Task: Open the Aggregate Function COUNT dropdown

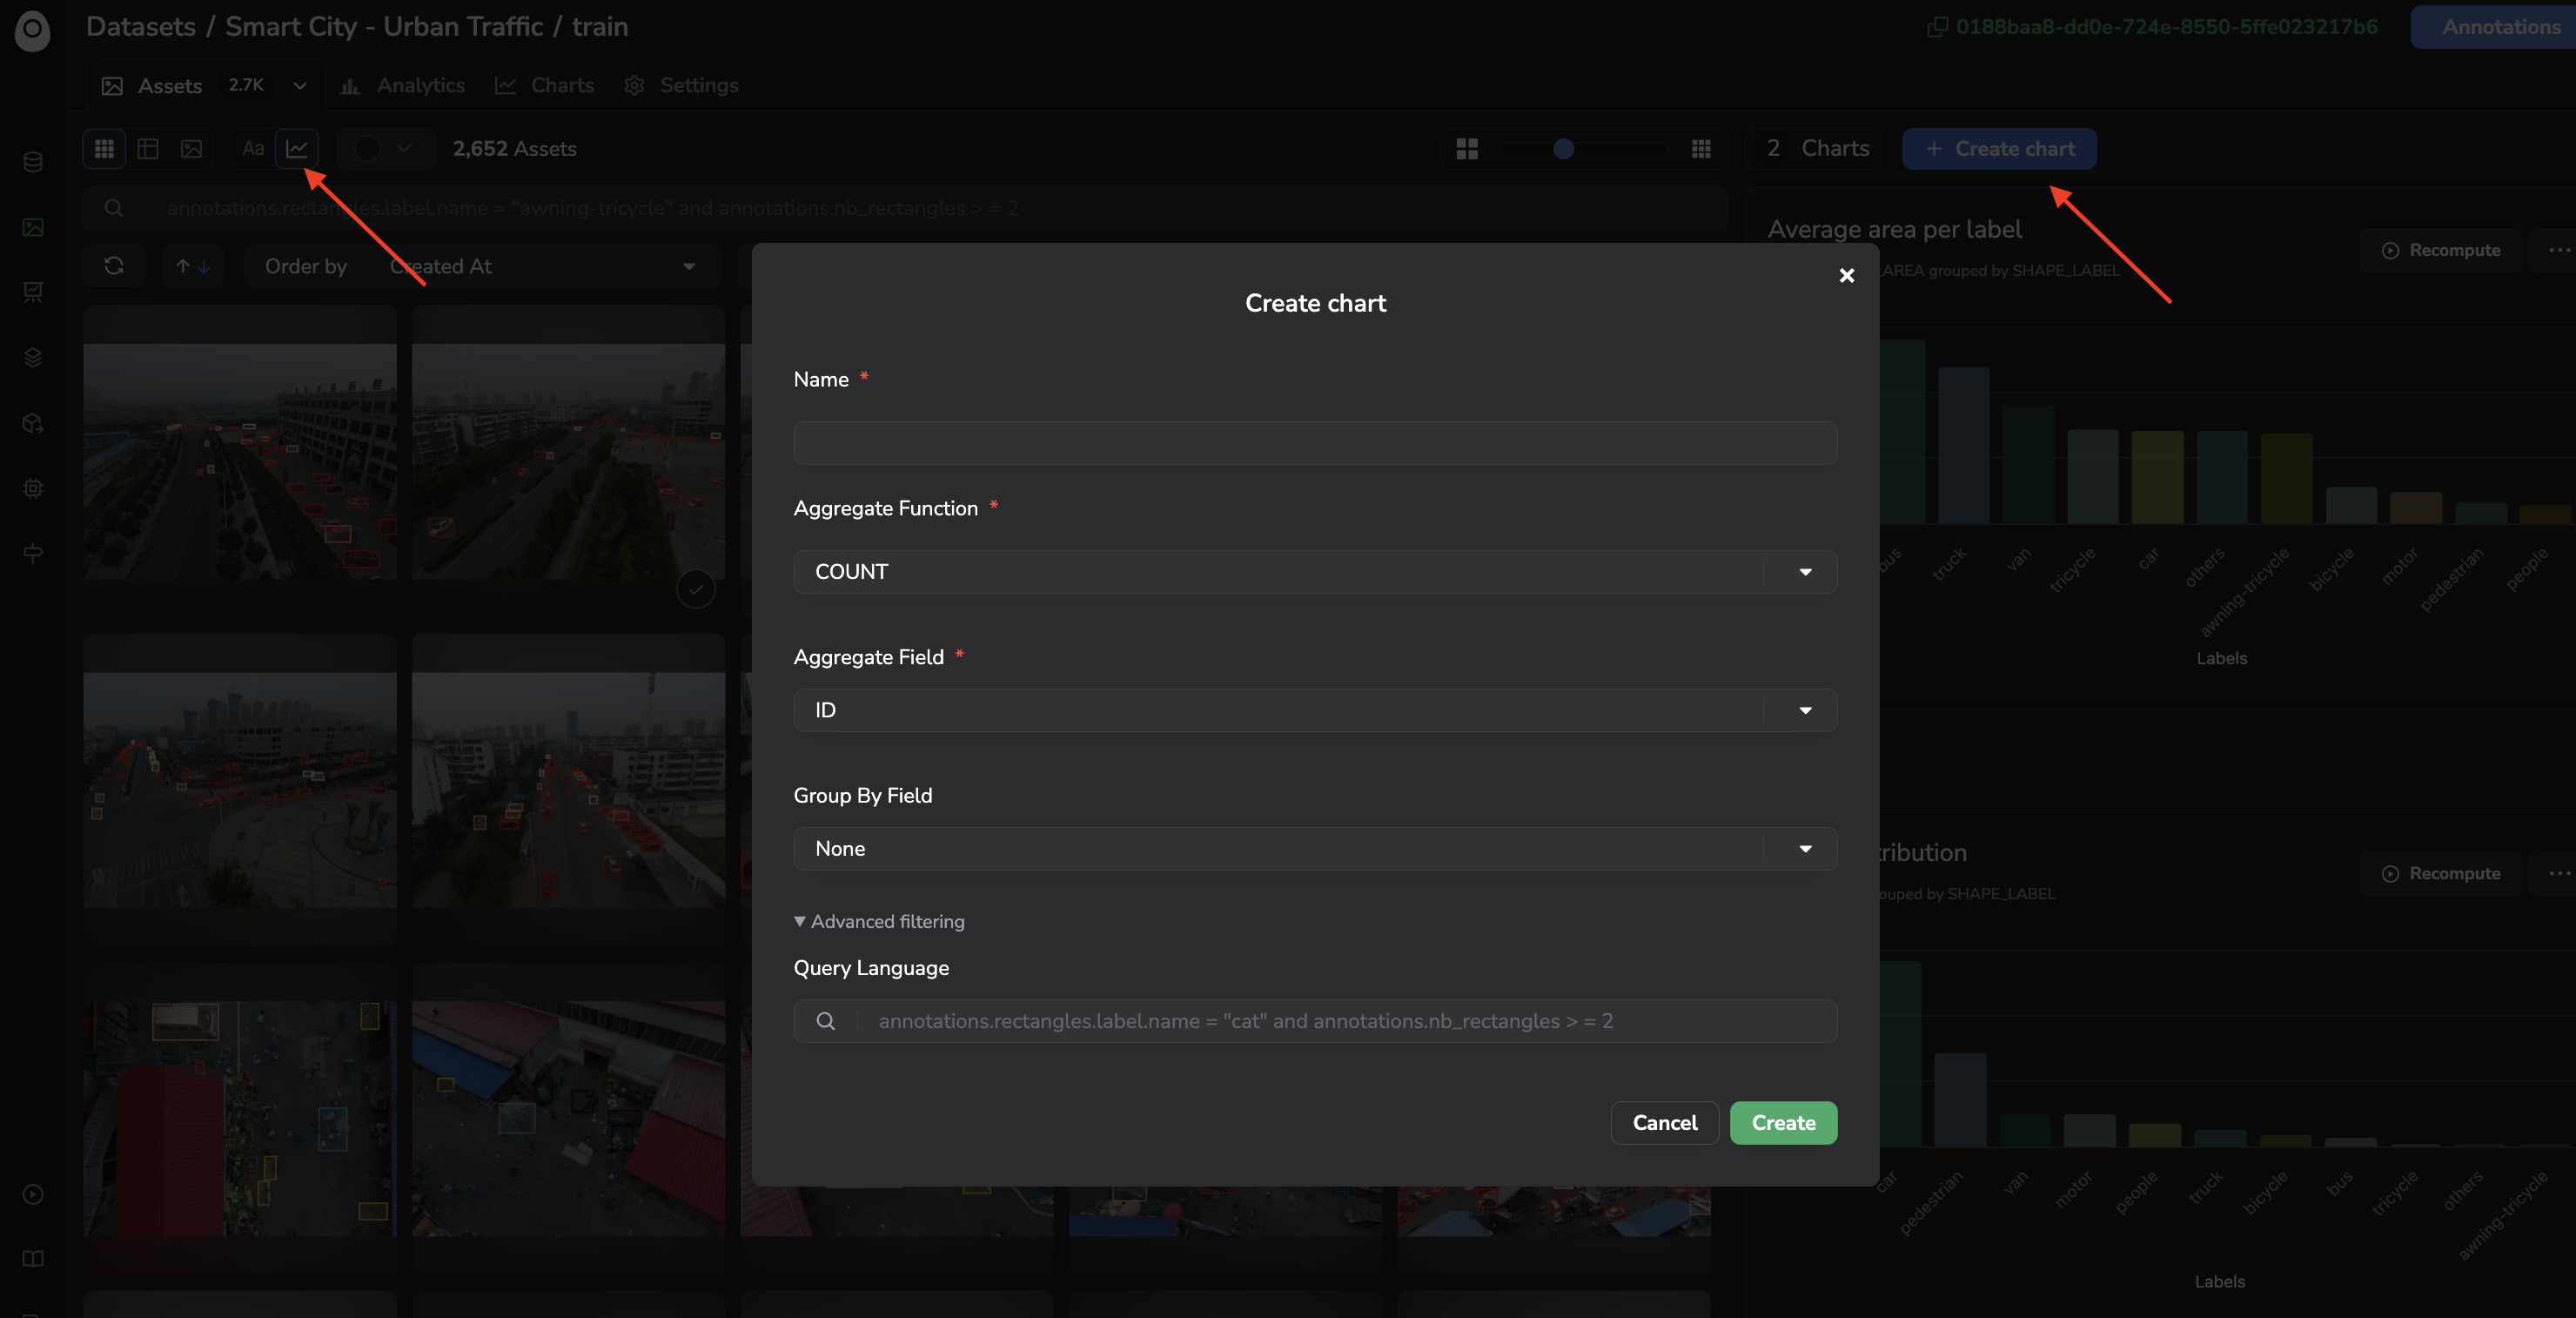Action: [1315, 572]
